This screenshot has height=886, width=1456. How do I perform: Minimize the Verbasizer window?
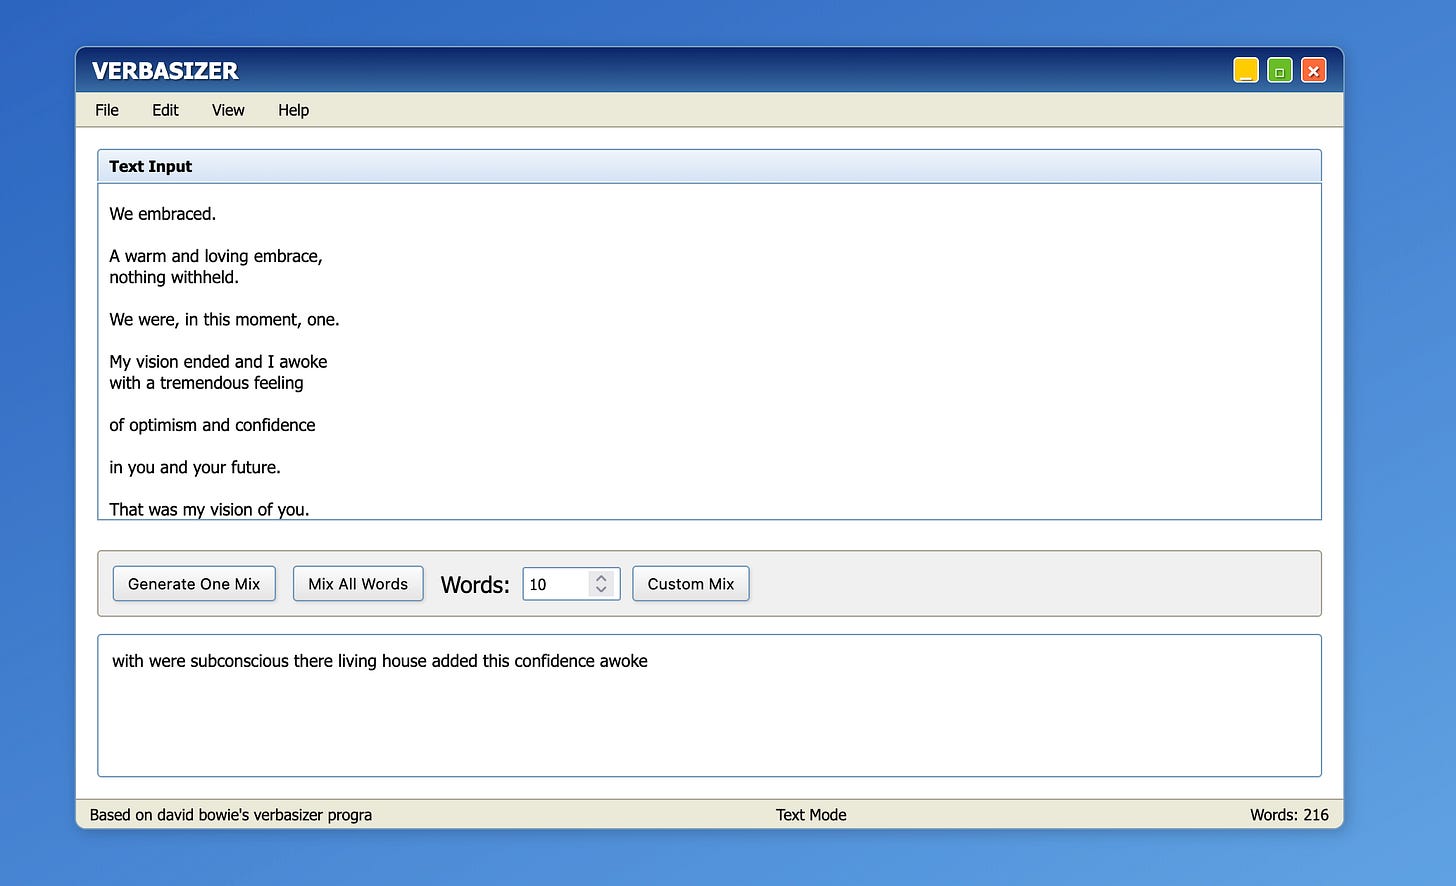pyautogui.click(x=1245, y=70)
